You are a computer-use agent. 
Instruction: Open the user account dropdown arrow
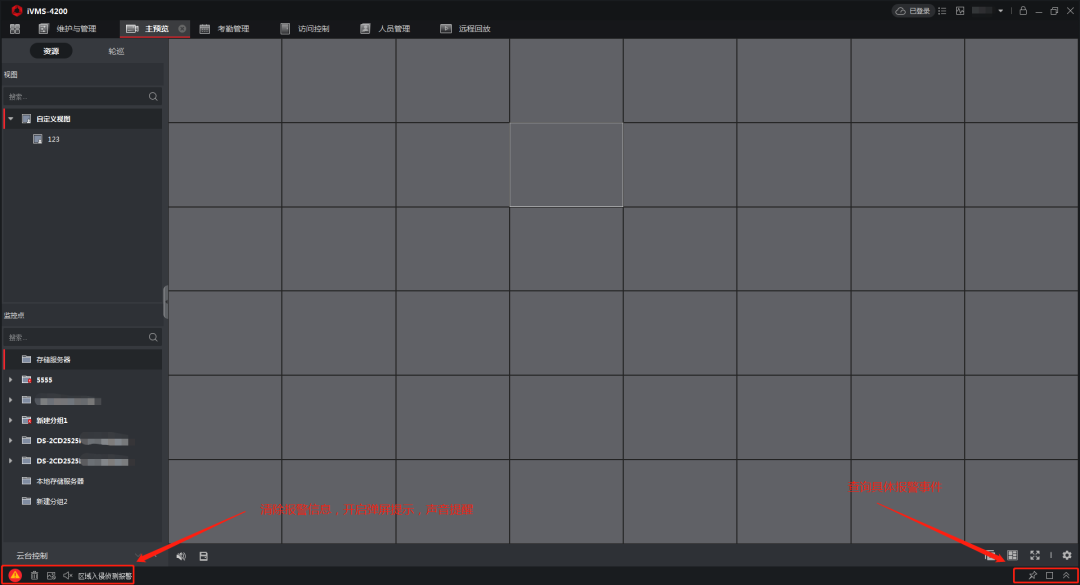tap(1000, 11)
